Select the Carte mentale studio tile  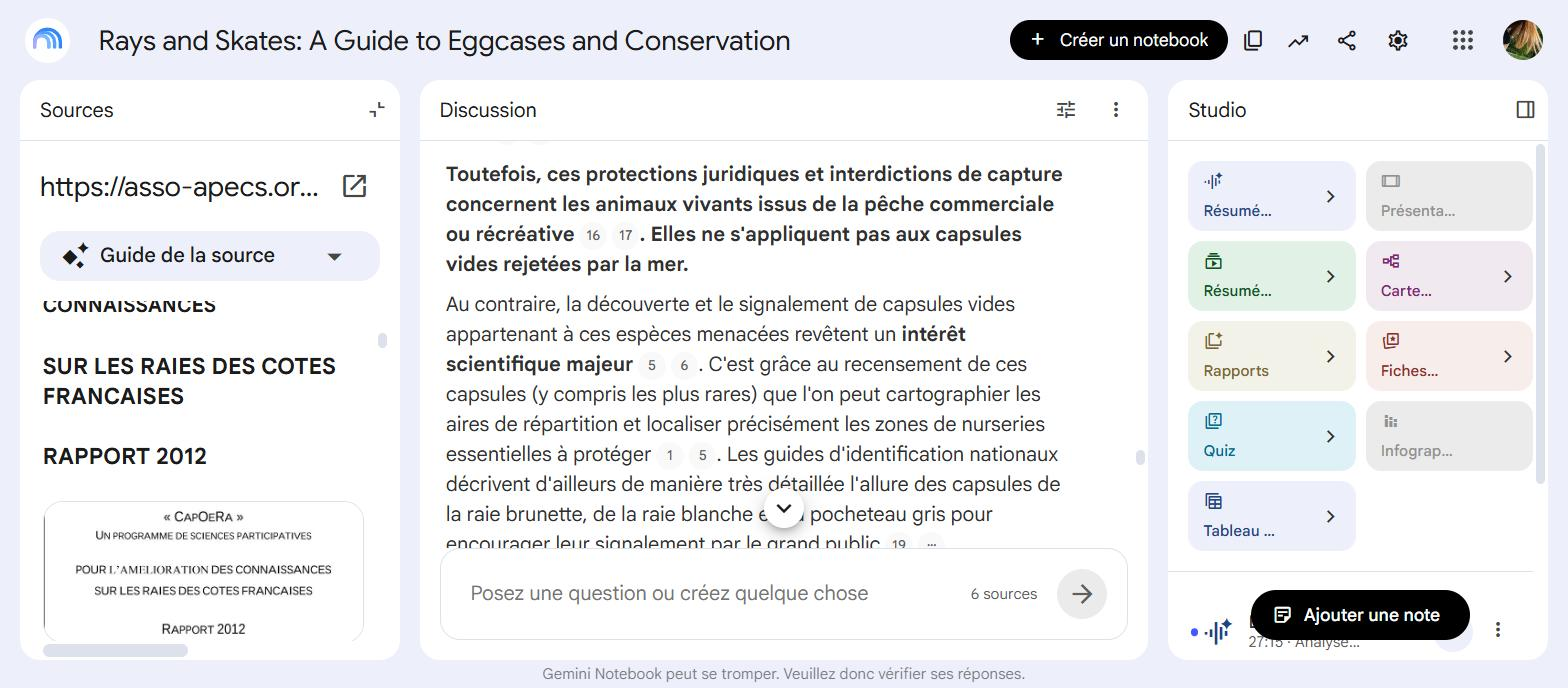click(x=1449, y=276)
